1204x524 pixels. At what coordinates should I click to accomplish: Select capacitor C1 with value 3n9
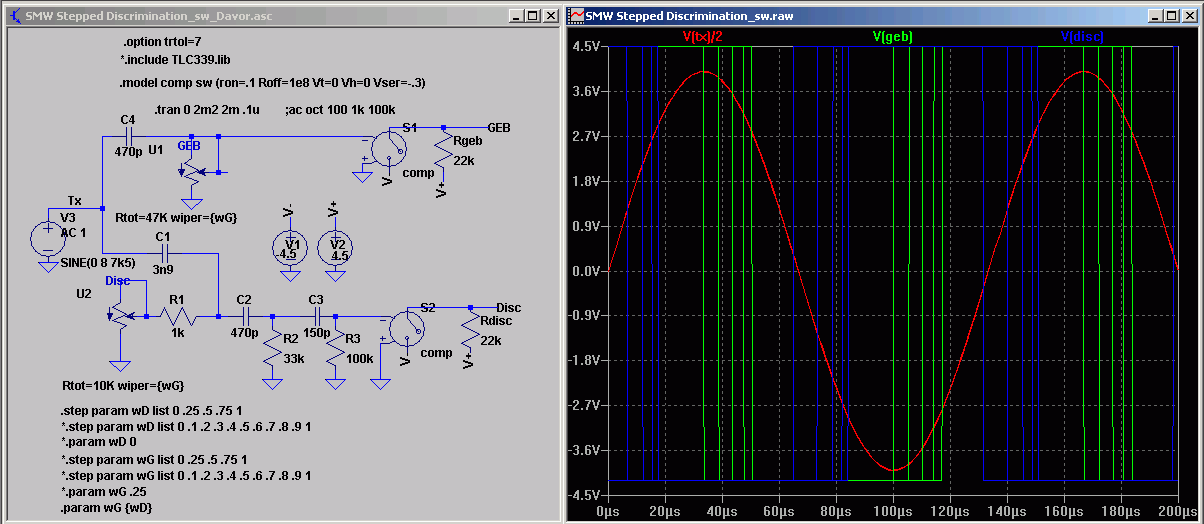pos(163,250)
